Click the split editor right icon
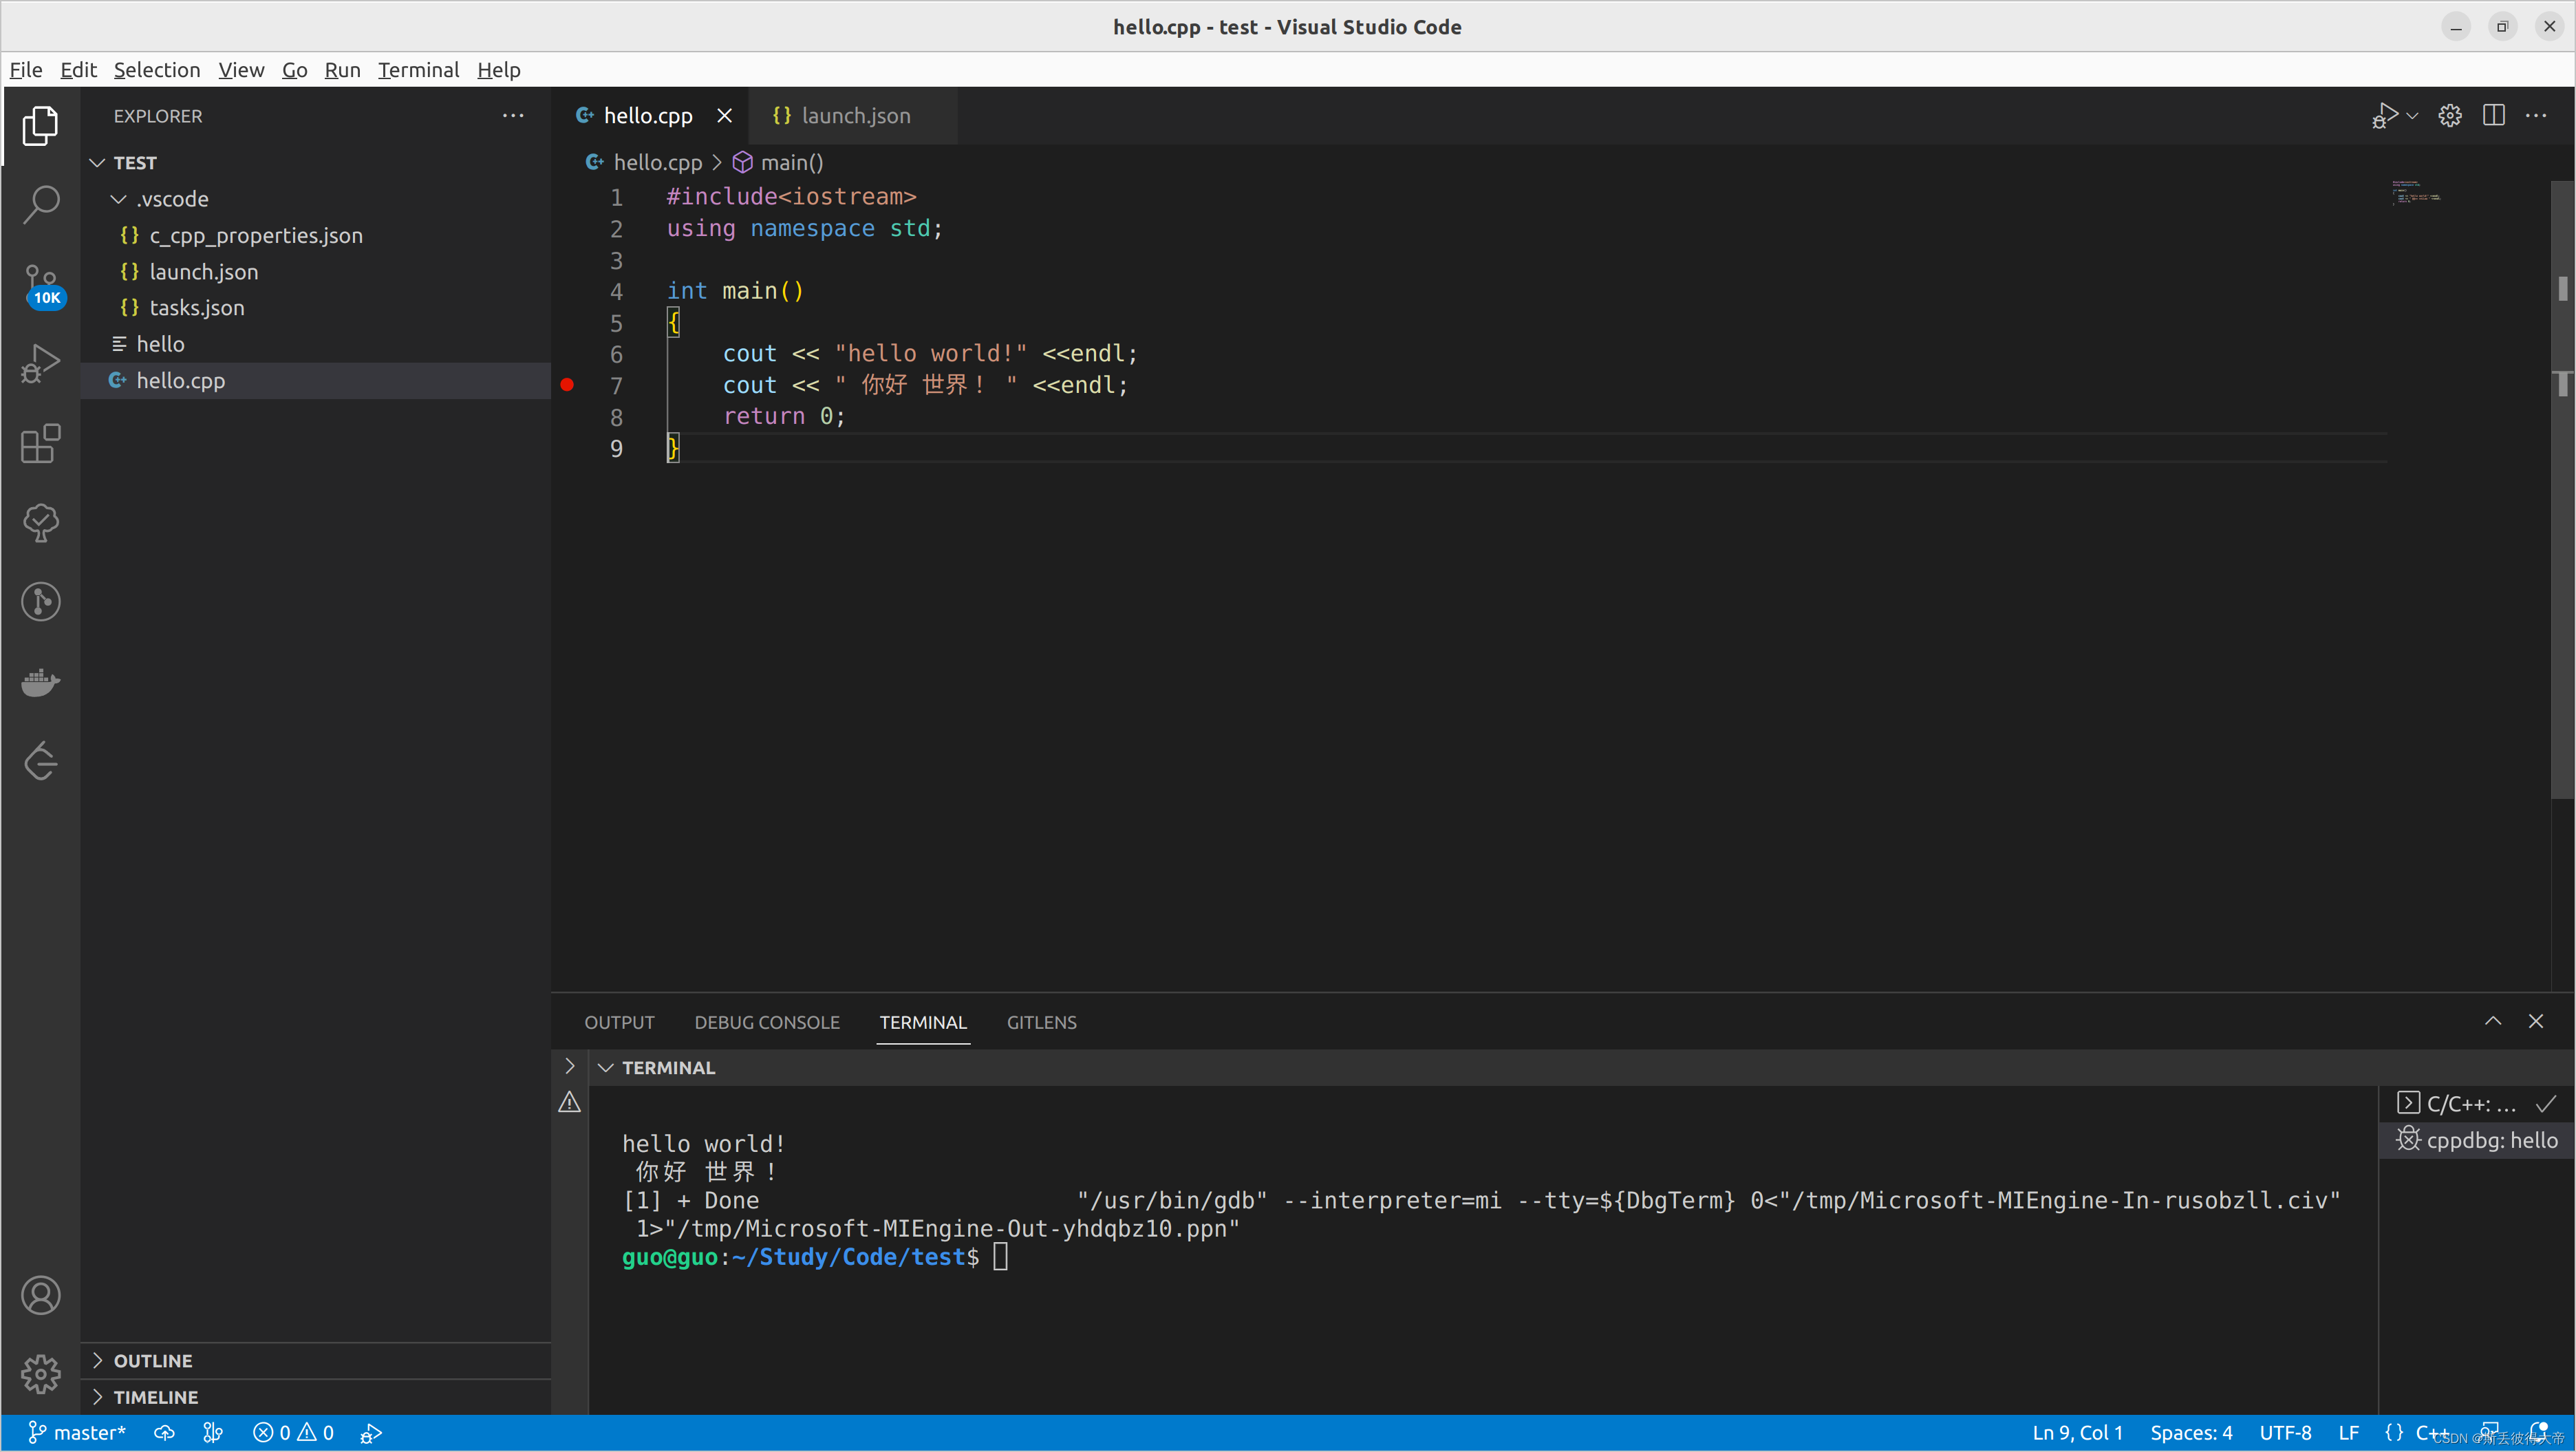This screenshot has width=2576, height=1452. coord(2493,116)
